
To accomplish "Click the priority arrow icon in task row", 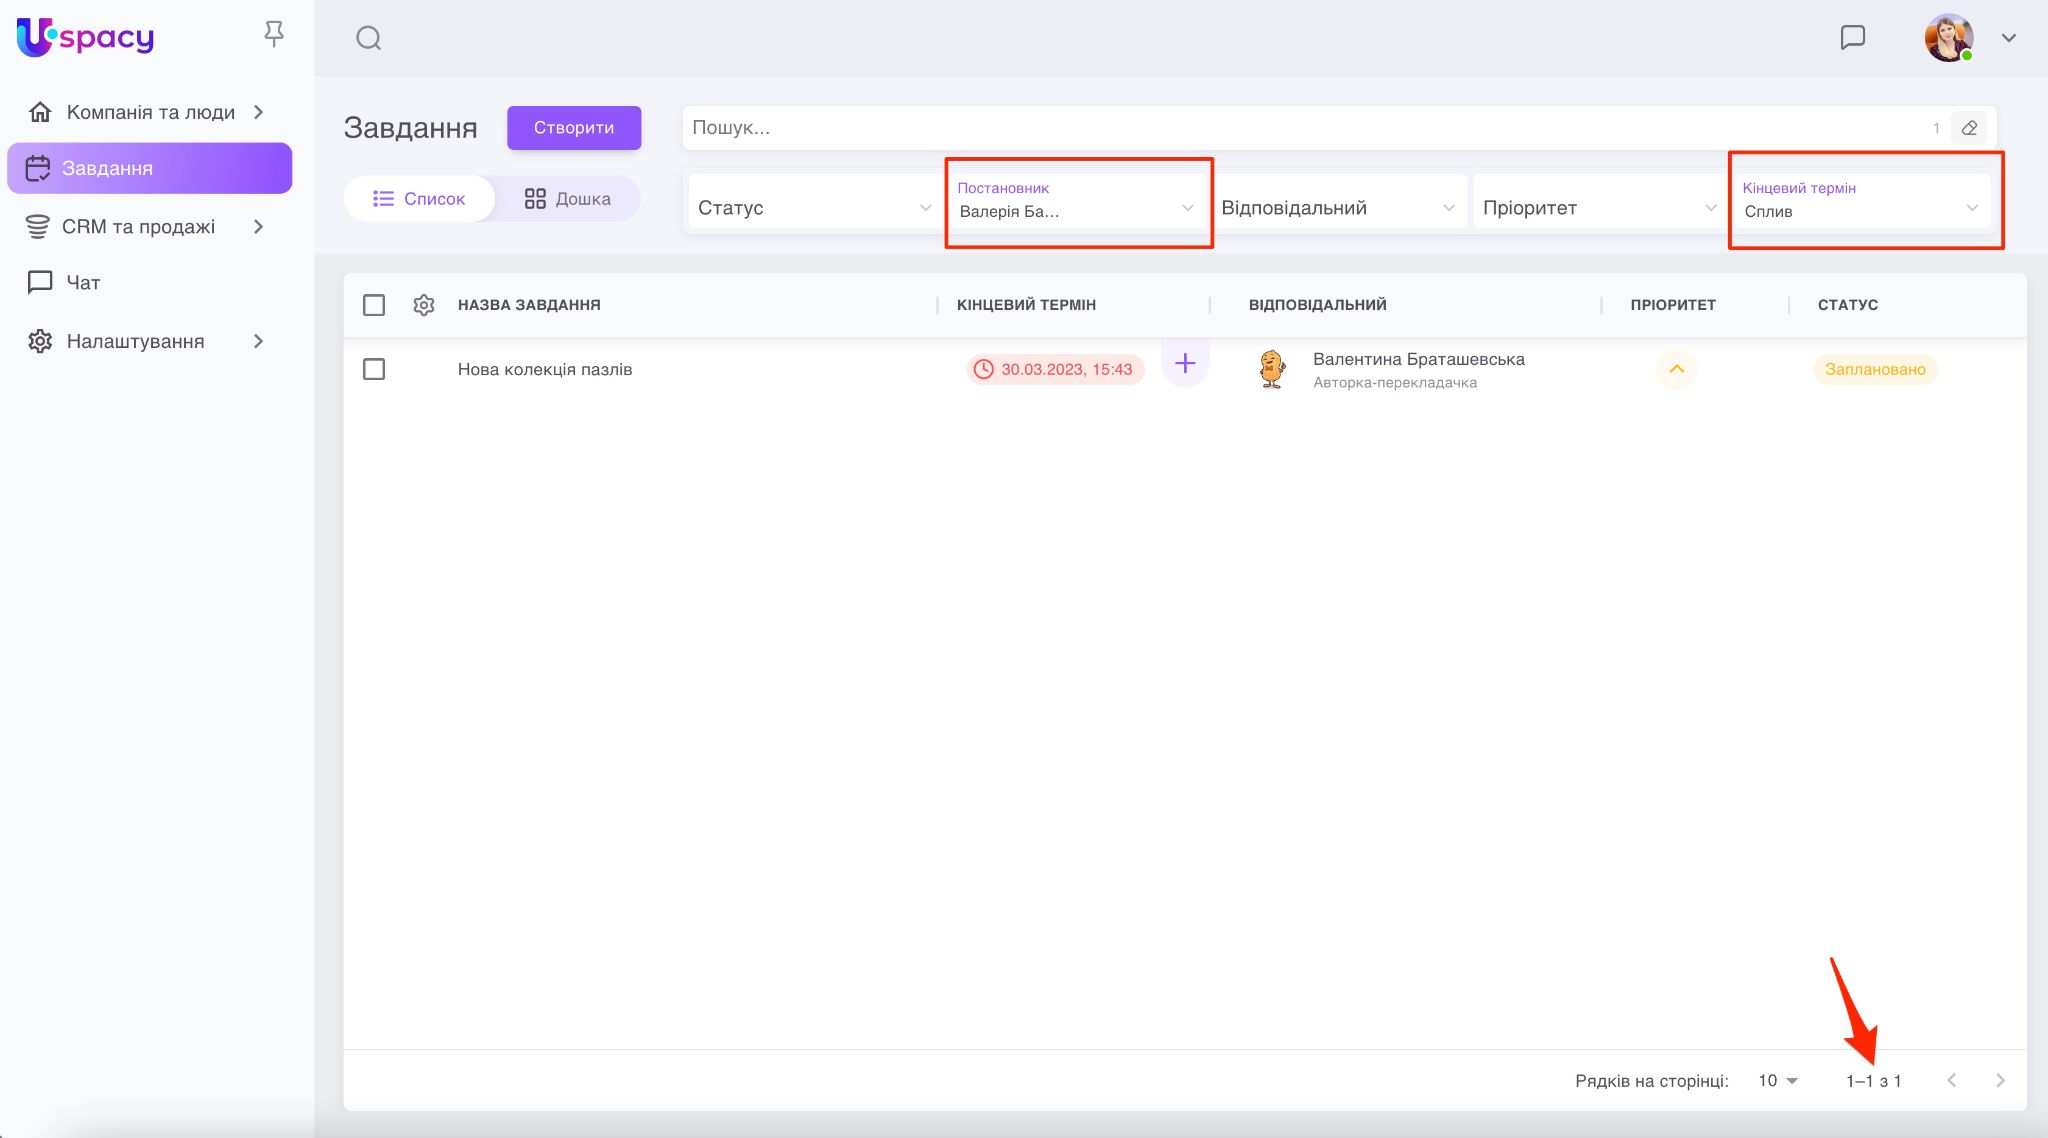I will 1676,369.
